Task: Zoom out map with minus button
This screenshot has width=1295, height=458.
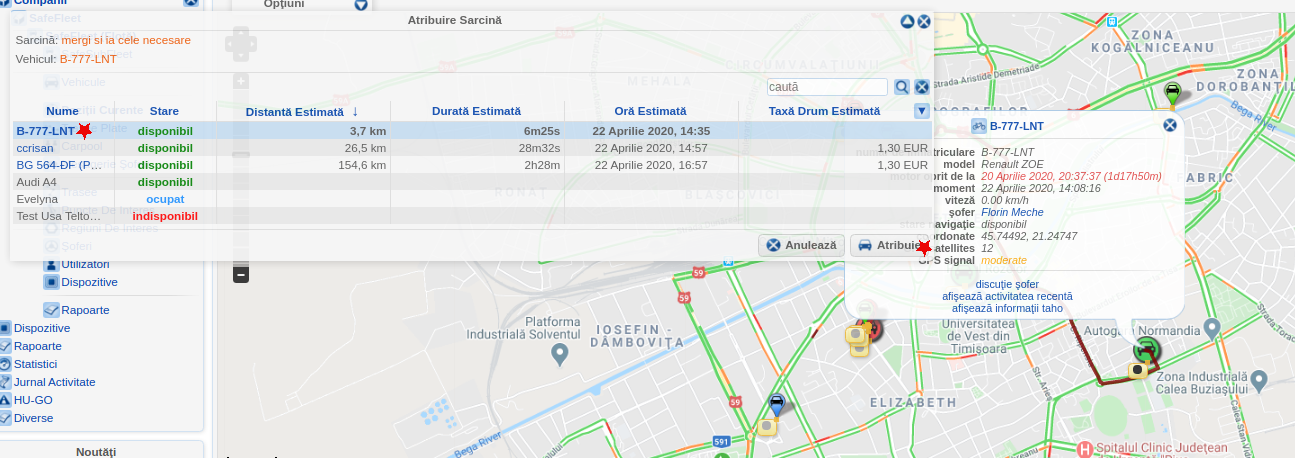Action: pos(240,273)
